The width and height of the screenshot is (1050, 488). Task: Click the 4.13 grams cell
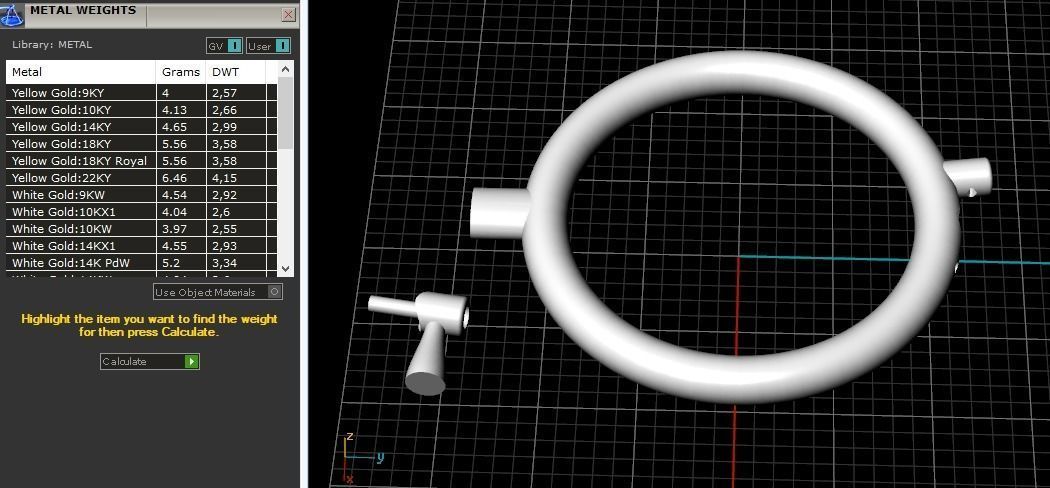181,110
